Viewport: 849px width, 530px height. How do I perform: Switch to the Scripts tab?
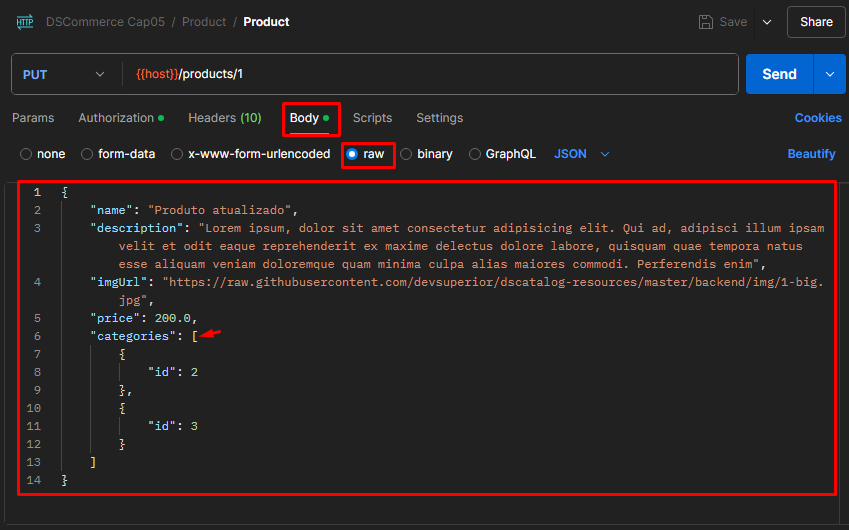click(x=372, y=118)
